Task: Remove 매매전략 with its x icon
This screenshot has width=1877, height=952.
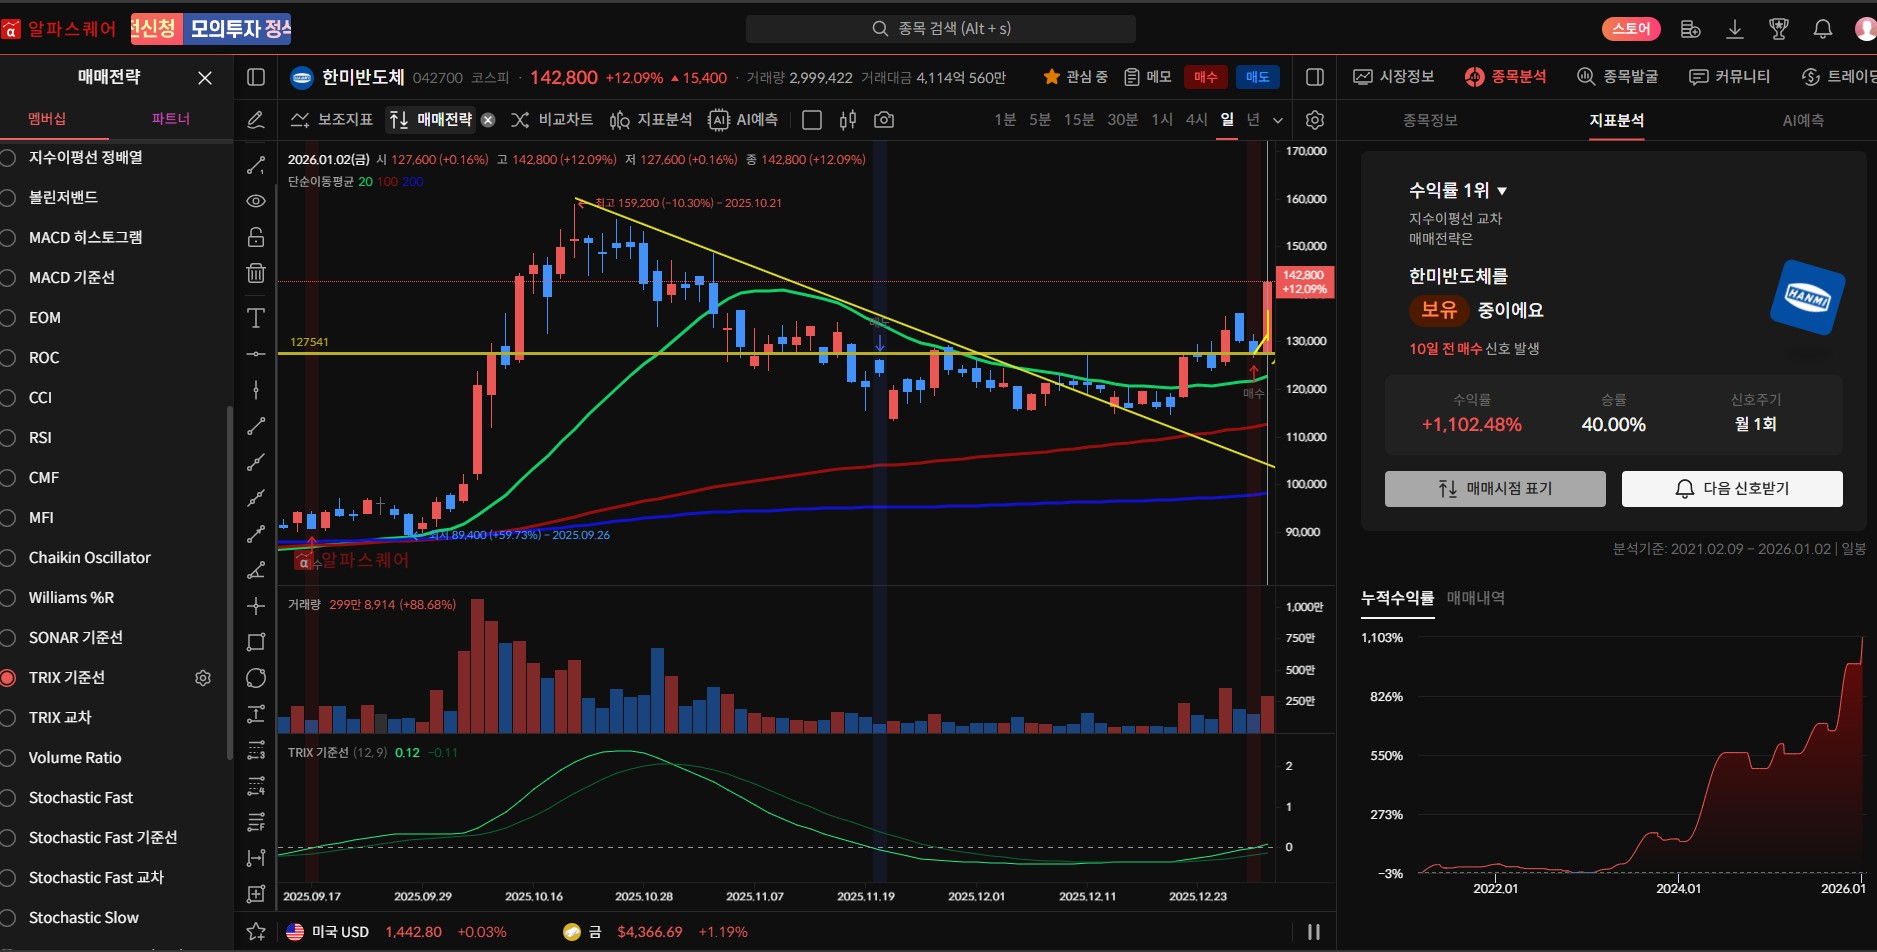Action: point(488,120)
